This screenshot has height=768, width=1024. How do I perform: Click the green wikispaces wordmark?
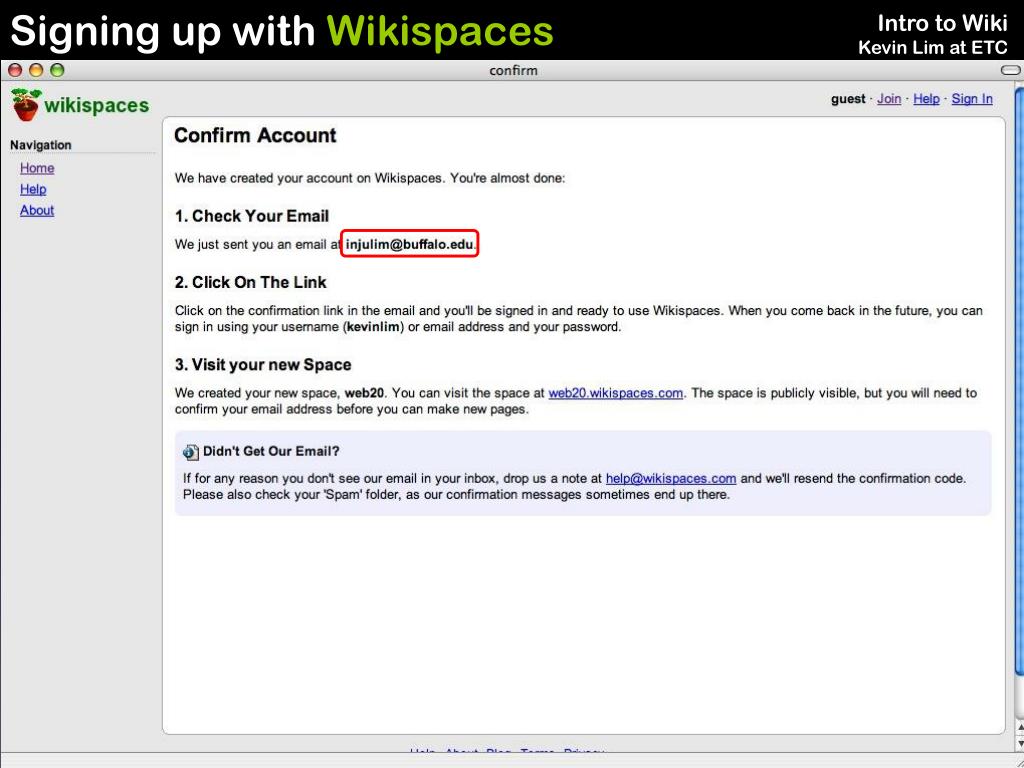(96, 105)
